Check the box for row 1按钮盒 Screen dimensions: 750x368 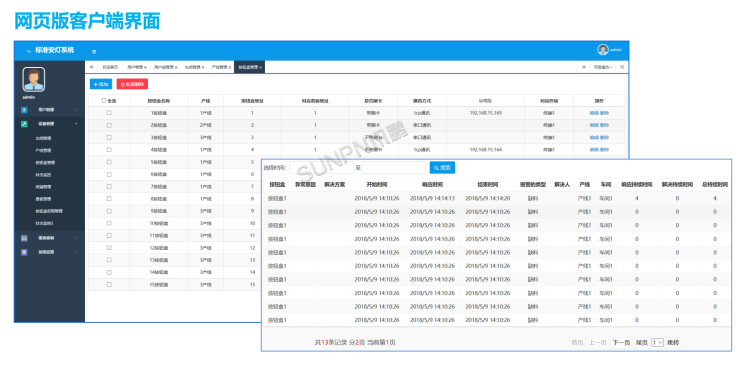109,113
